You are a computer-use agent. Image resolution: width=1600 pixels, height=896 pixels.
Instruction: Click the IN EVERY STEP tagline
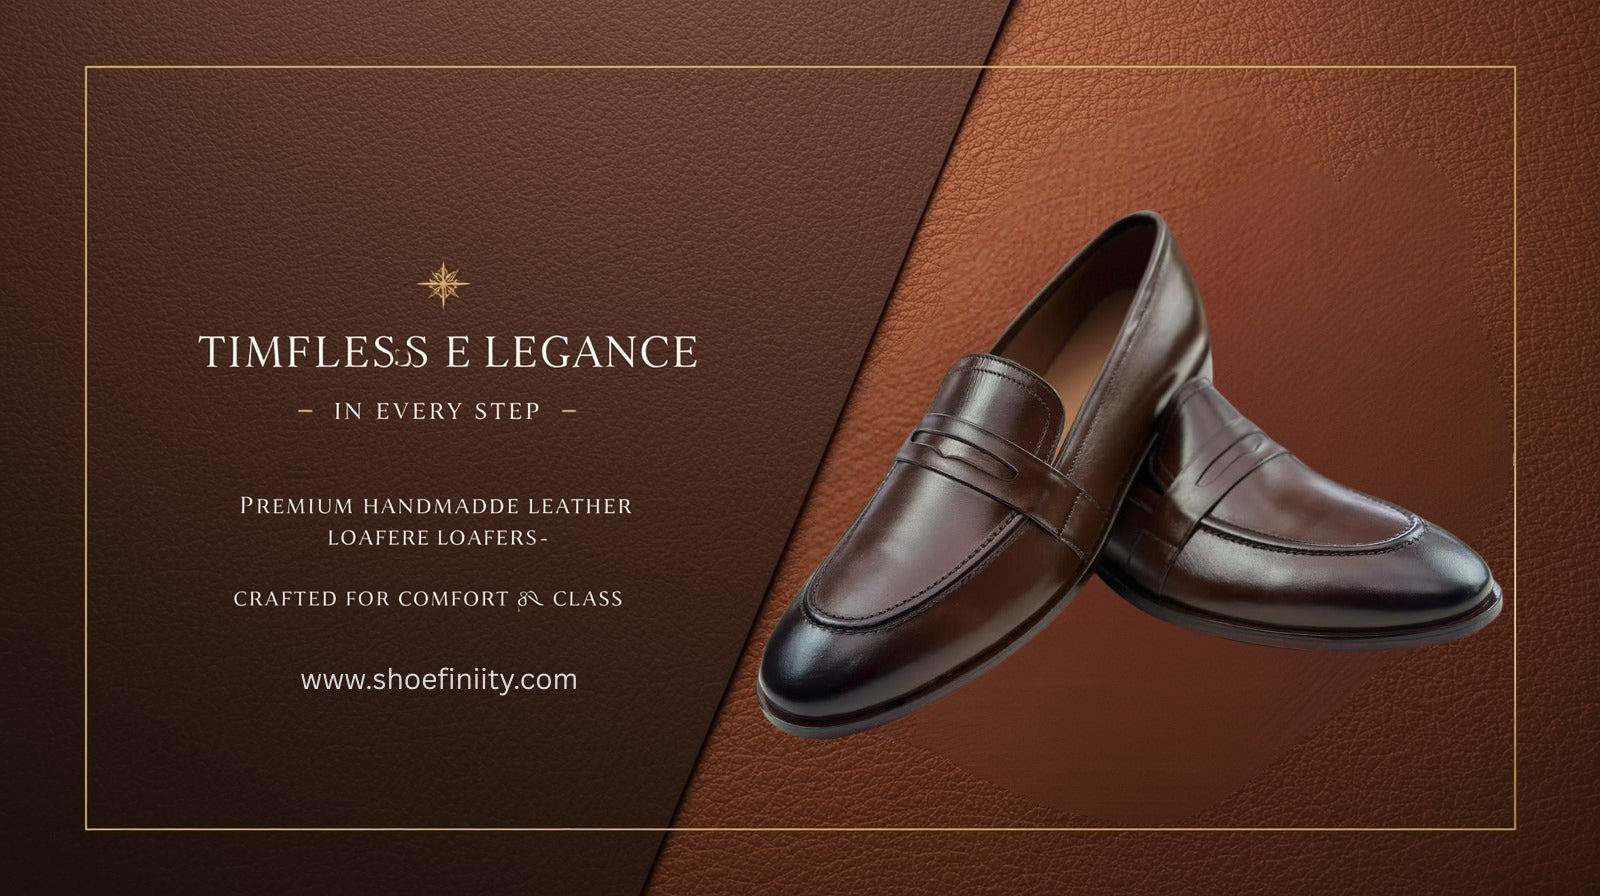[438, 411]
